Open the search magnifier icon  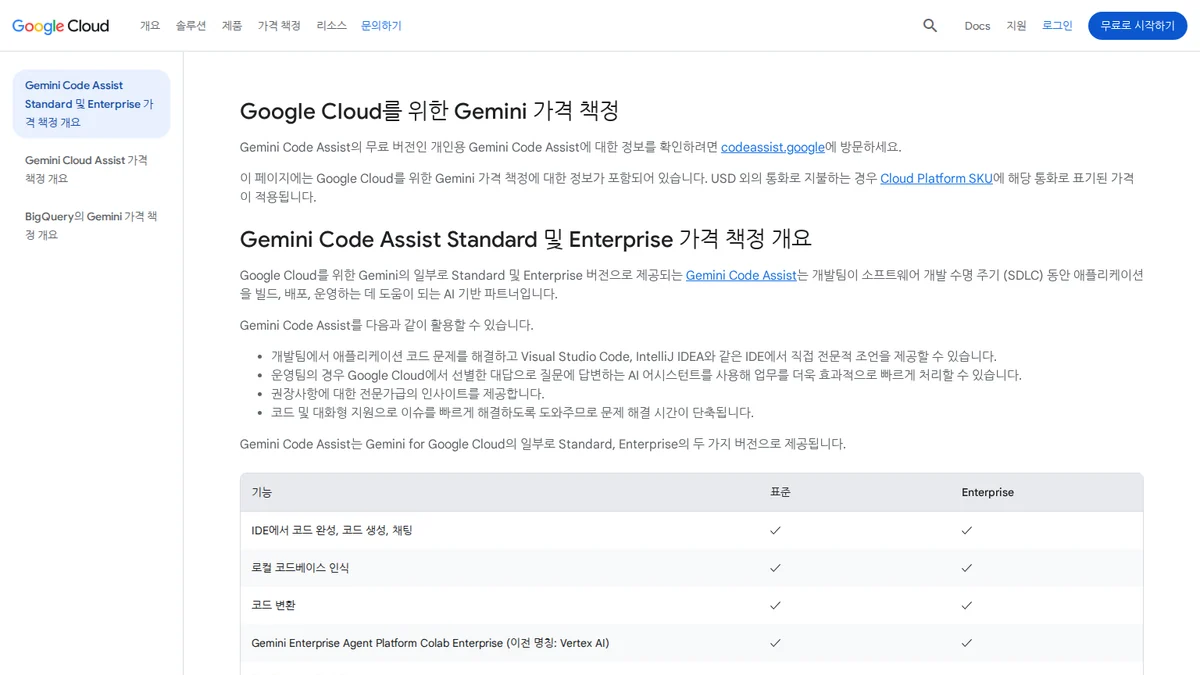point(930,26)
